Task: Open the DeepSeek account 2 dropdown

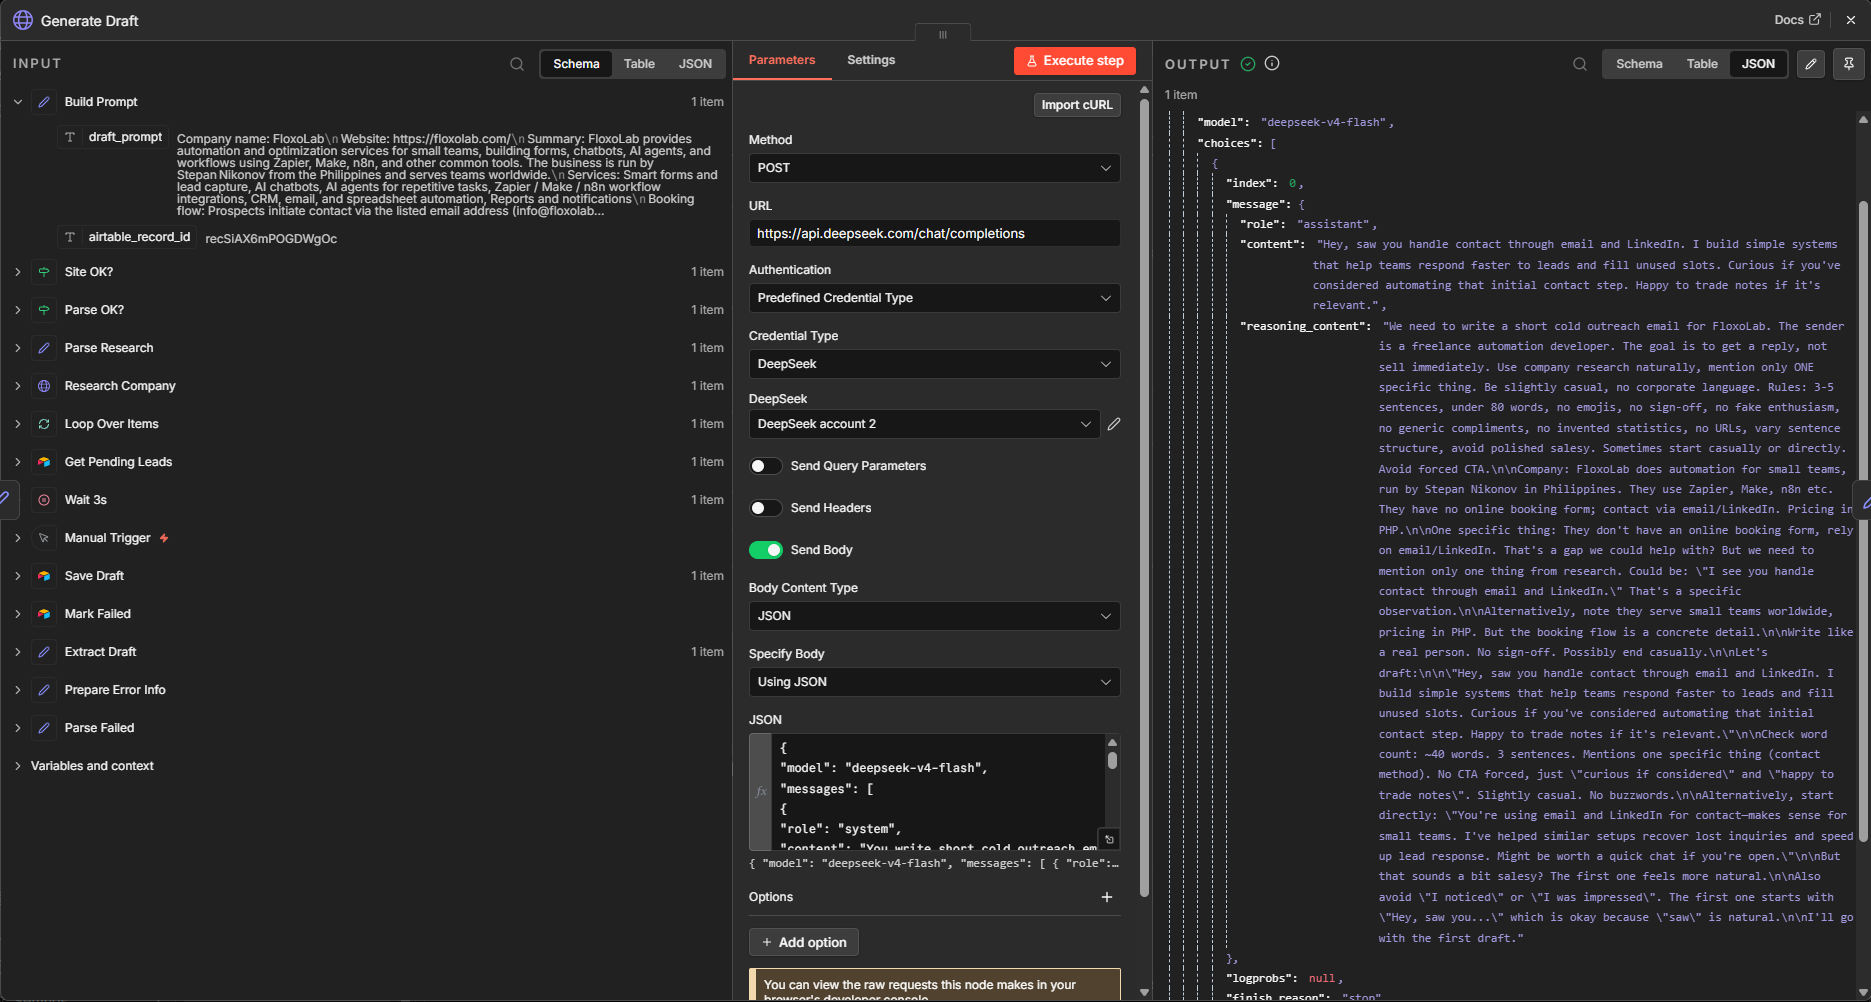Action: point(924,424)
